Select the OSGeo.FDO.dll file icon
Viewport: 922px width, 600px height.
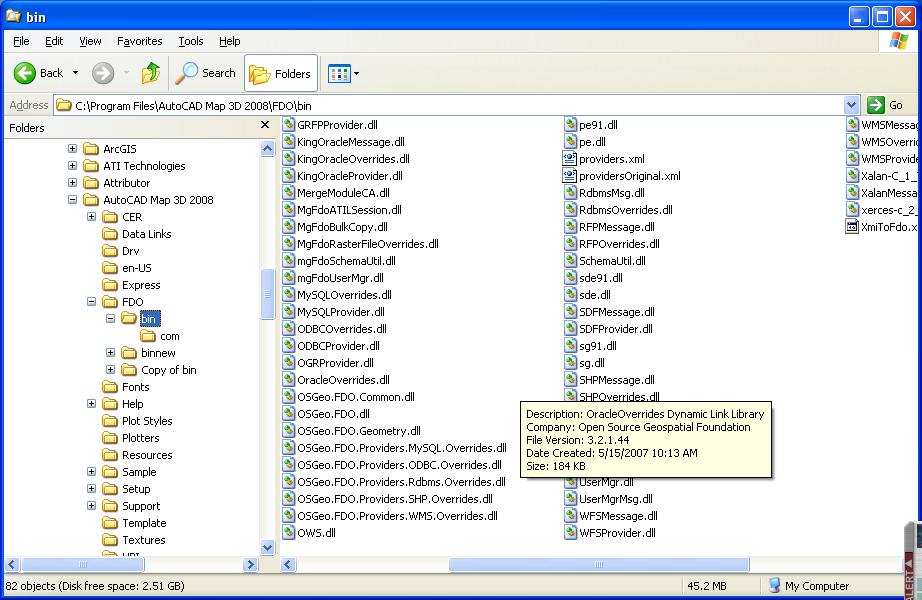[288, 414]
